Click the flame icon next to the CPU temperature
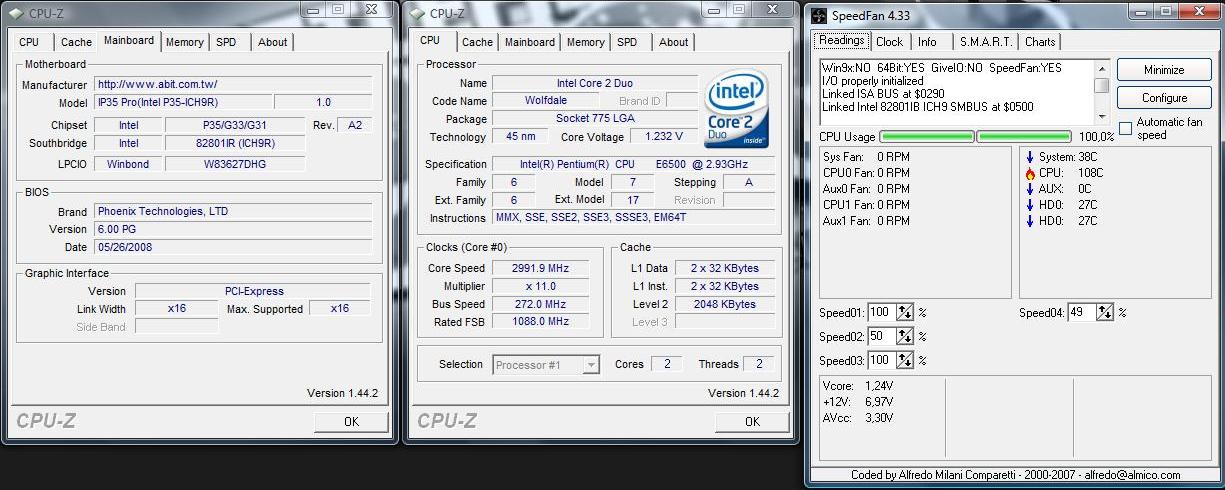The image size is (1225, 490). coord(1030,173)
